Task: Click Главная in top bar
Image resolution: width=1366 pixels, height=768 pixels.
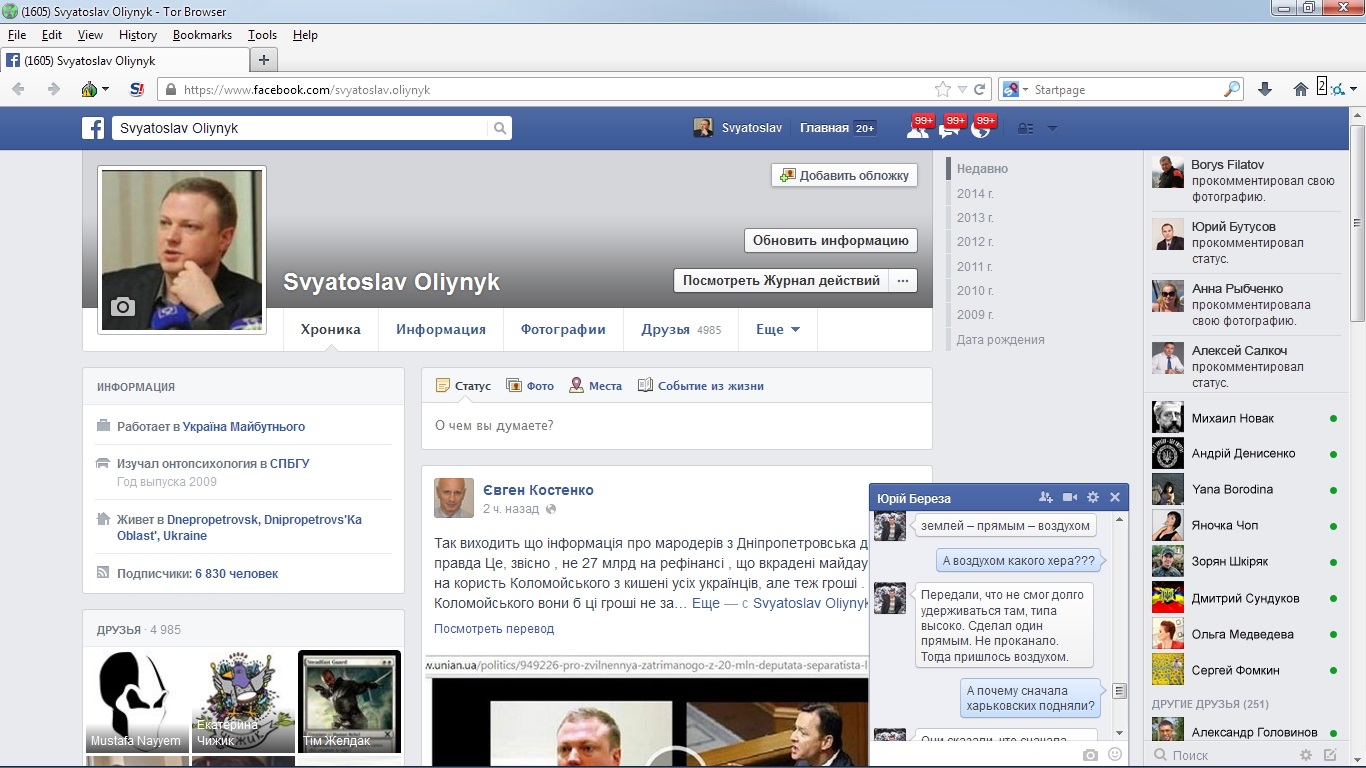Action: 824,128
